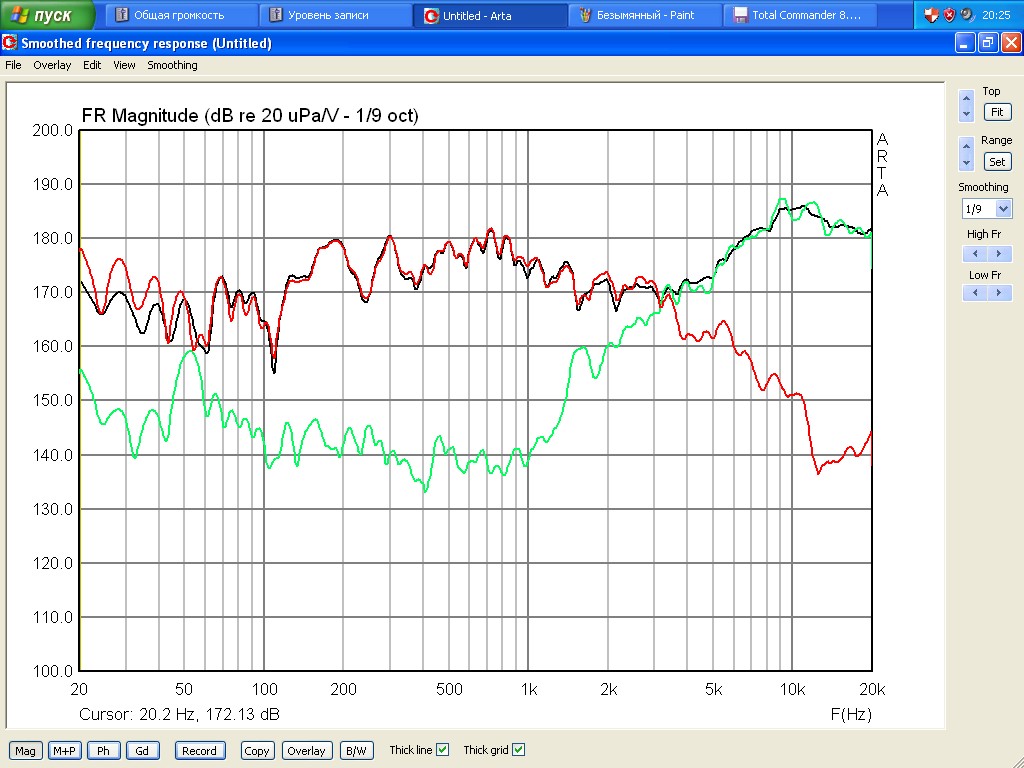Open the Smoothing 1/9 dropdown
1024x768 pixels.
pyautogui.click(x=1003, y=209)
